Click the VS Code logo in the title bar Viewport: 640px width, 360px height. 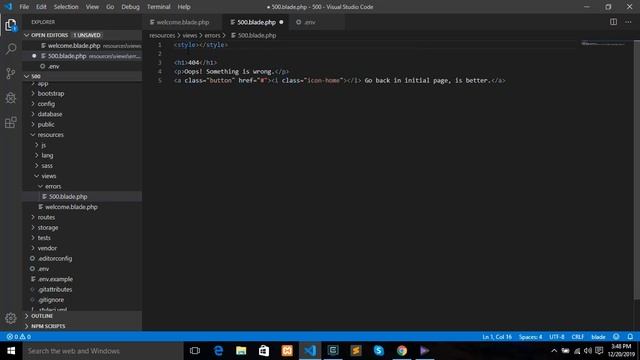pyautogui.click(x=8, y=7)
